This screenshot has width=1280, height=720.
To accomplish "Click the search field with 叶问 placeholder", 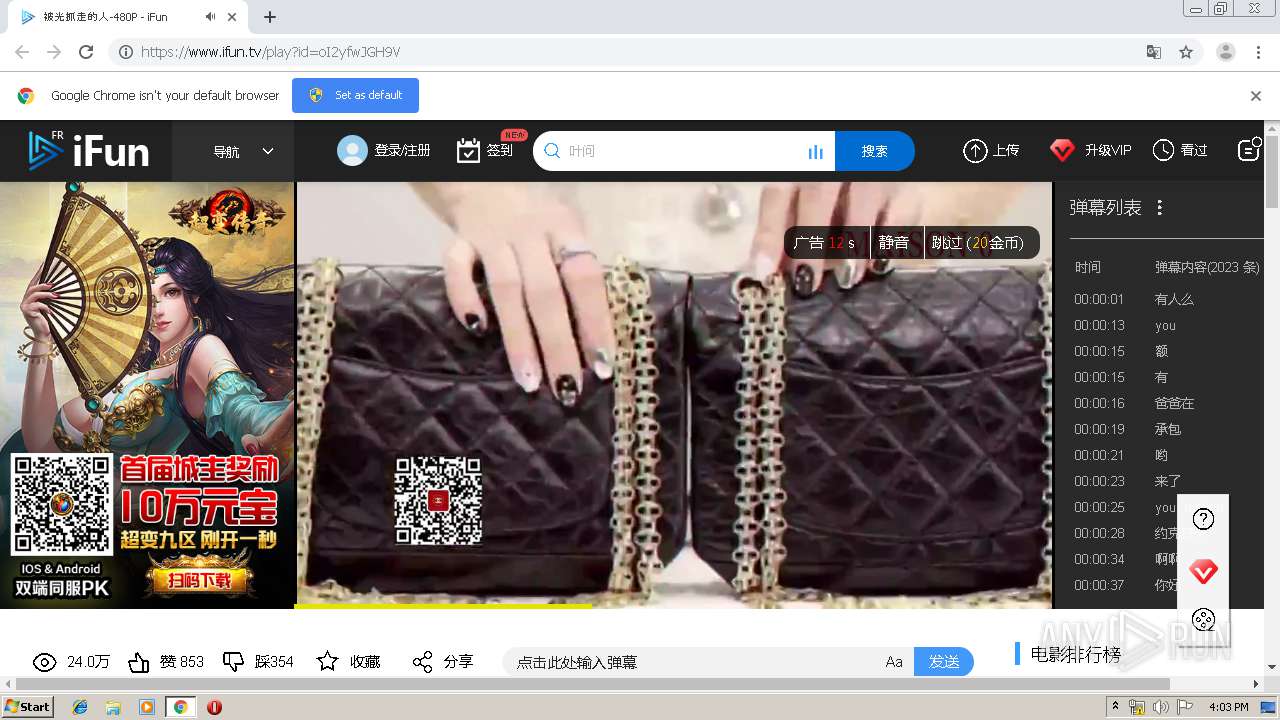I will point(684,151).
